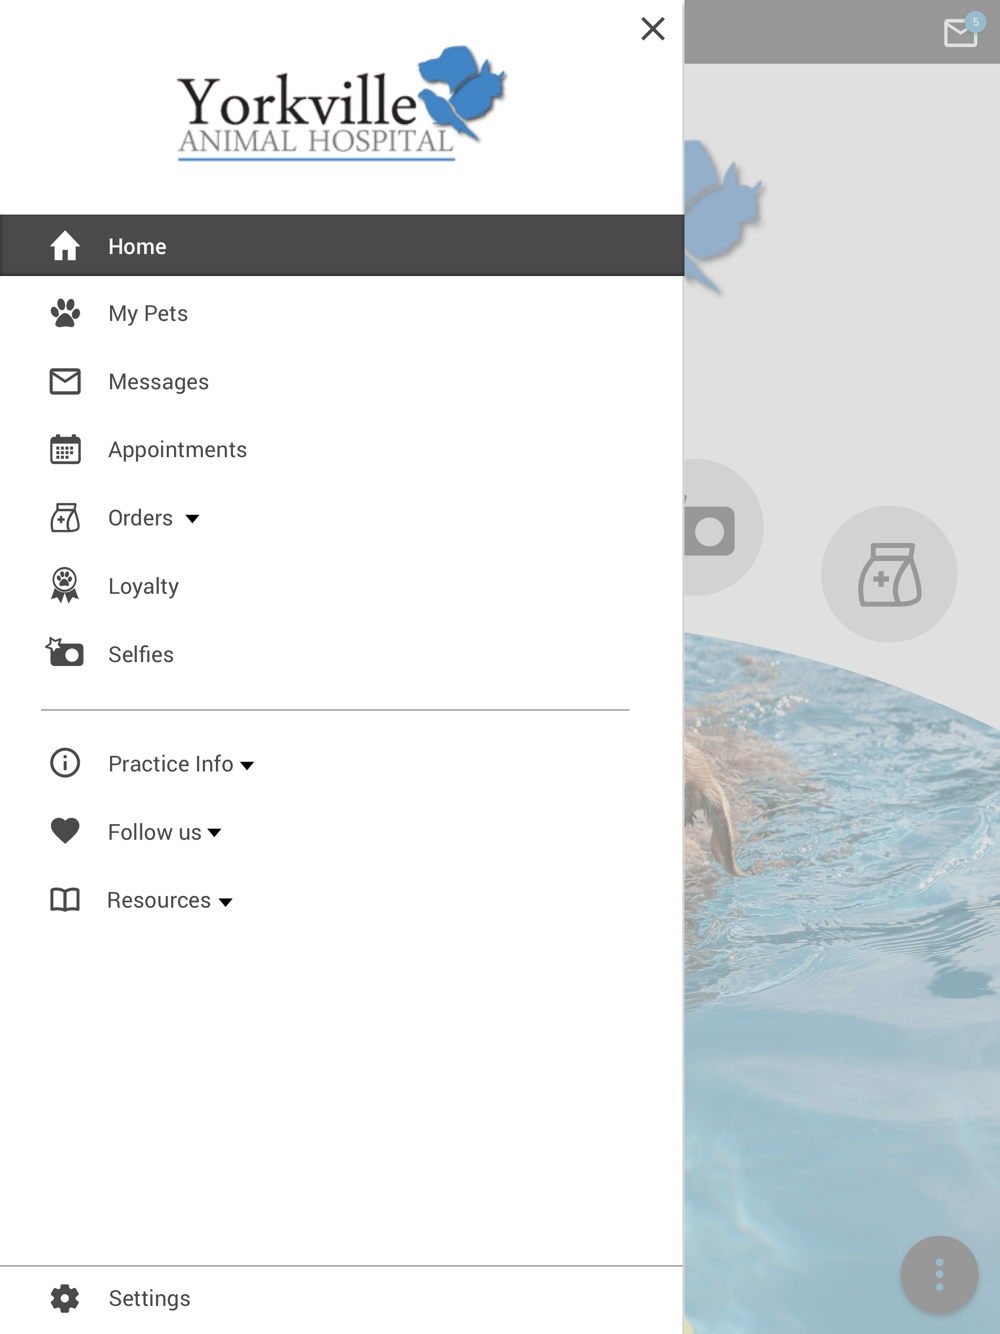This screenshot has width=1000, height=1334.
Task: Click the Loyalty ribbon badge icon
Action: pyautogui.click(x=65, y=585)
